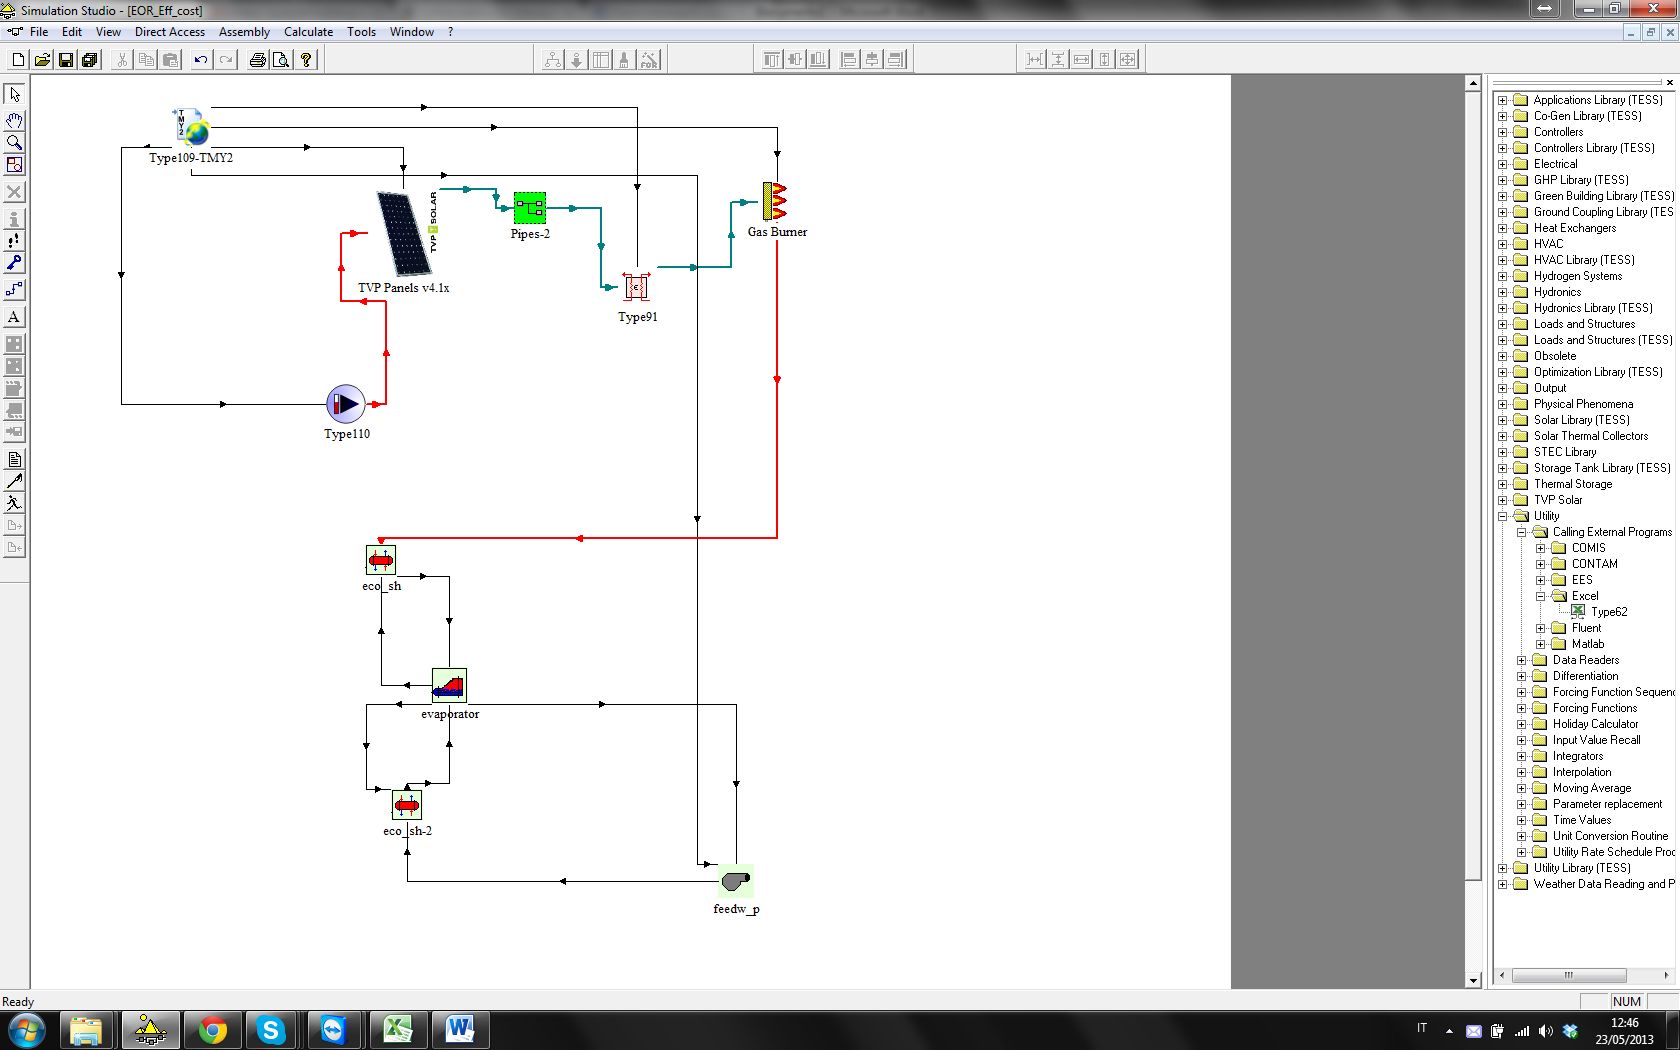Select Physical Phenomena library folder
1680x1050 pixels.
coord(1583,404)
